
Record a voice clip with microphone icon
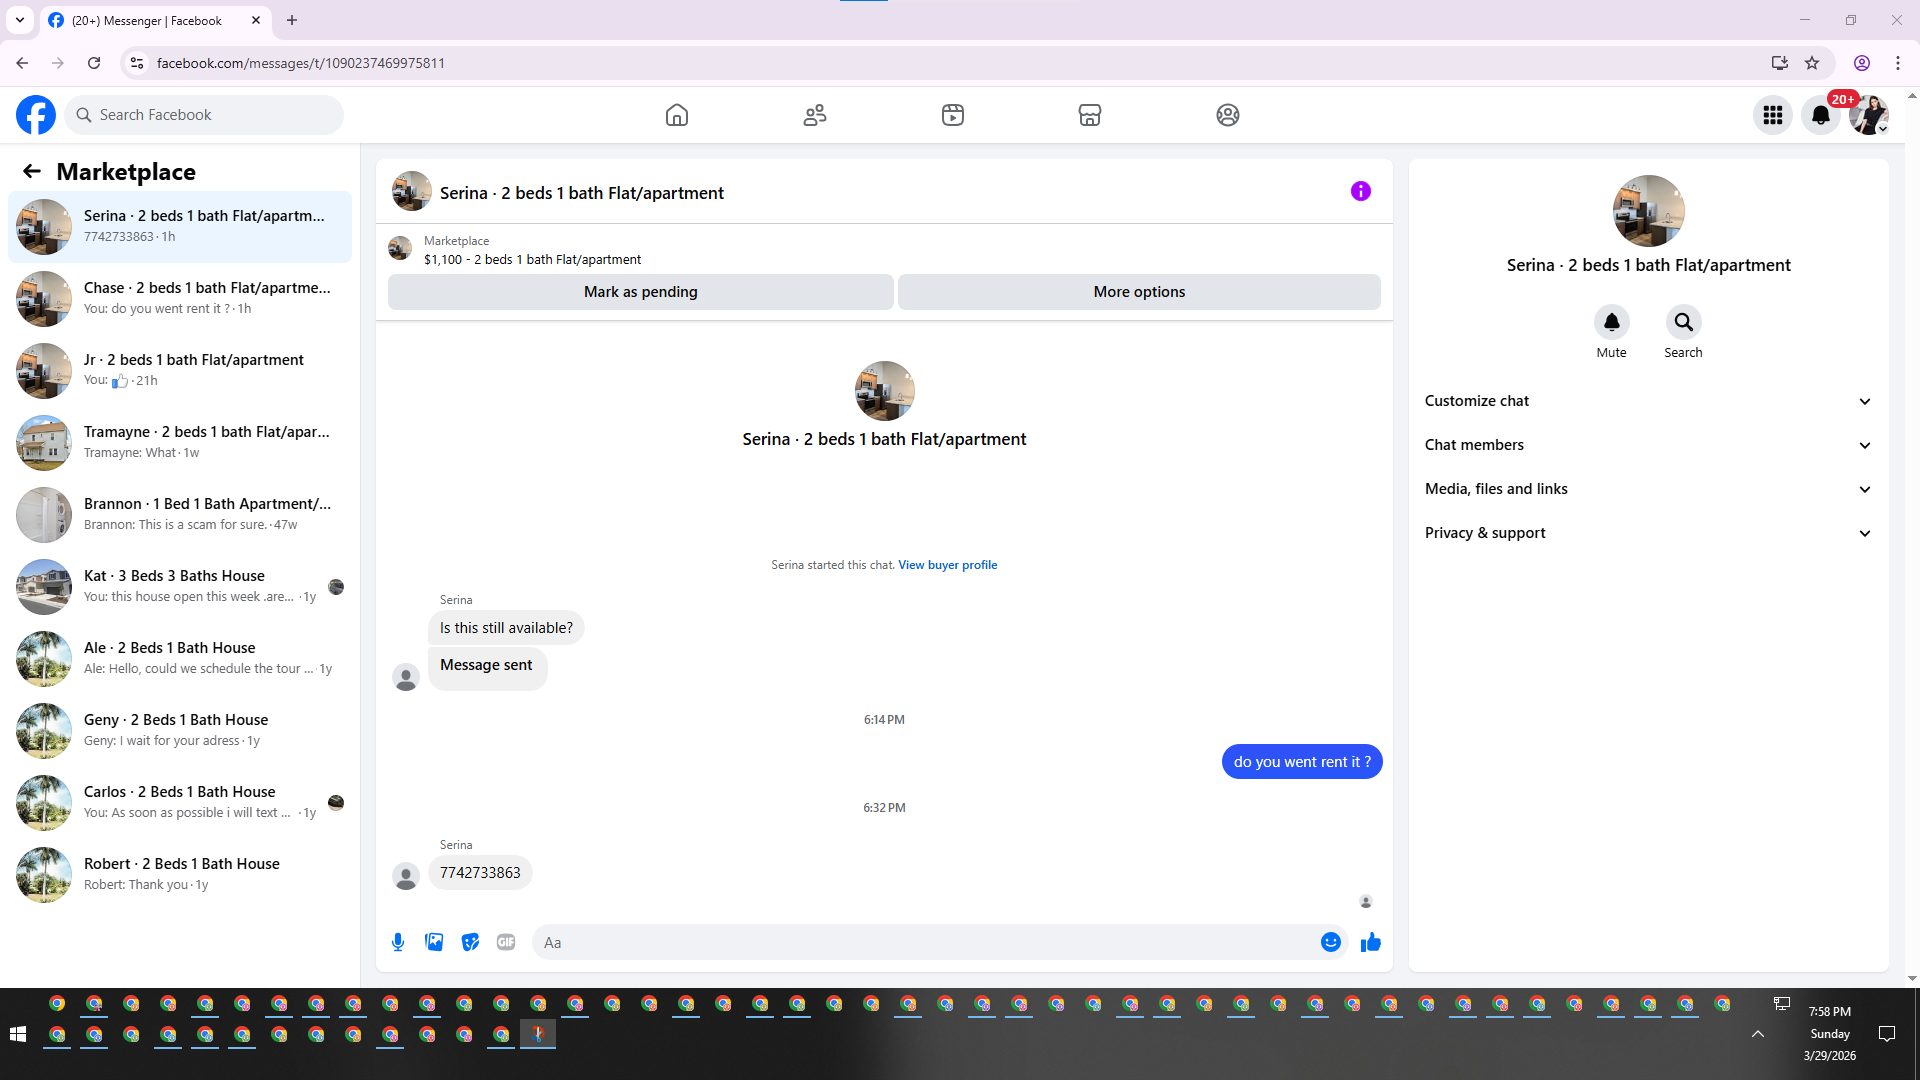[x=398, y=942]
